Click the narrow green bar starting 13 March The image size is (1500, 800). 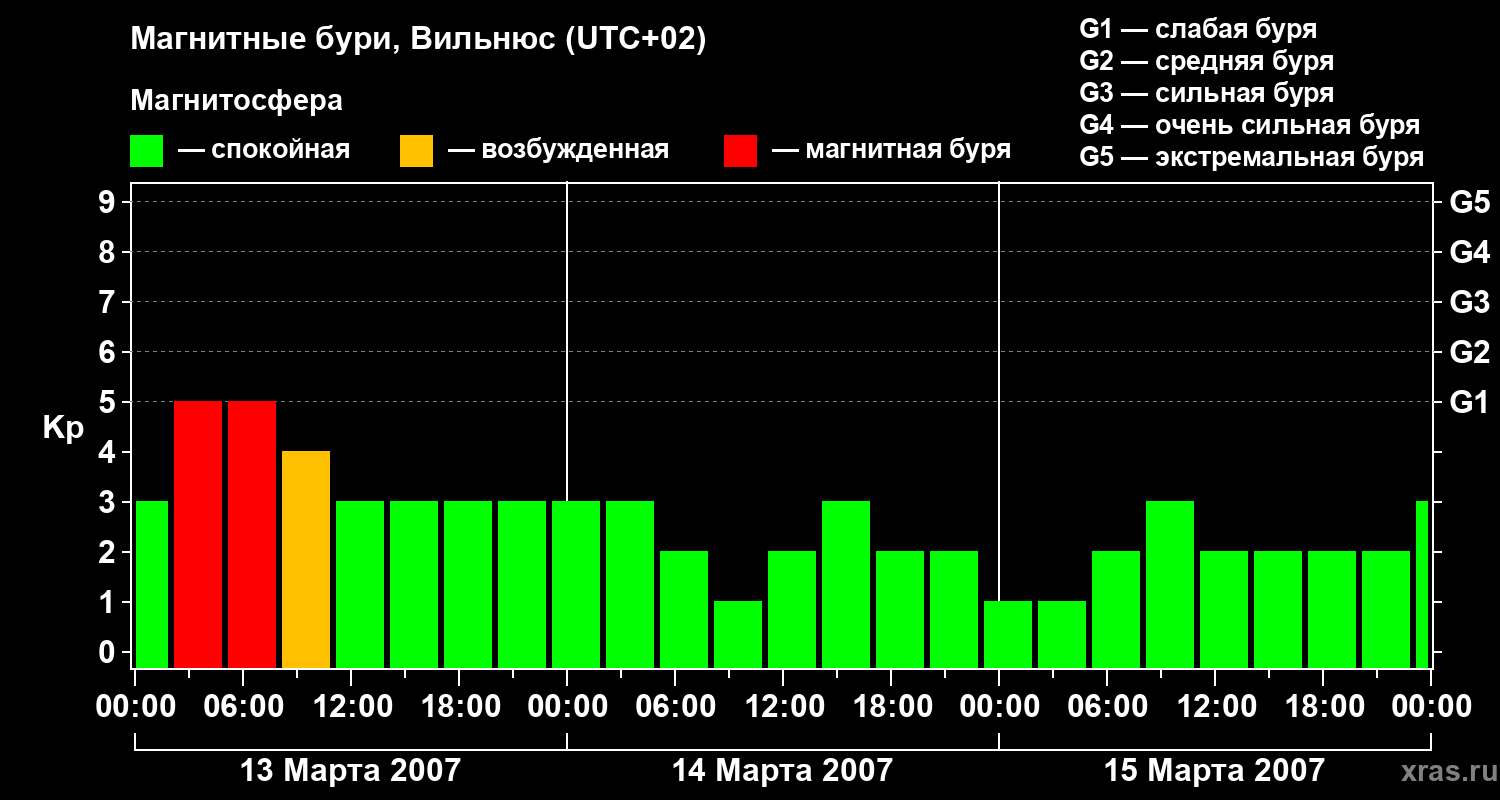coord(152,584)
